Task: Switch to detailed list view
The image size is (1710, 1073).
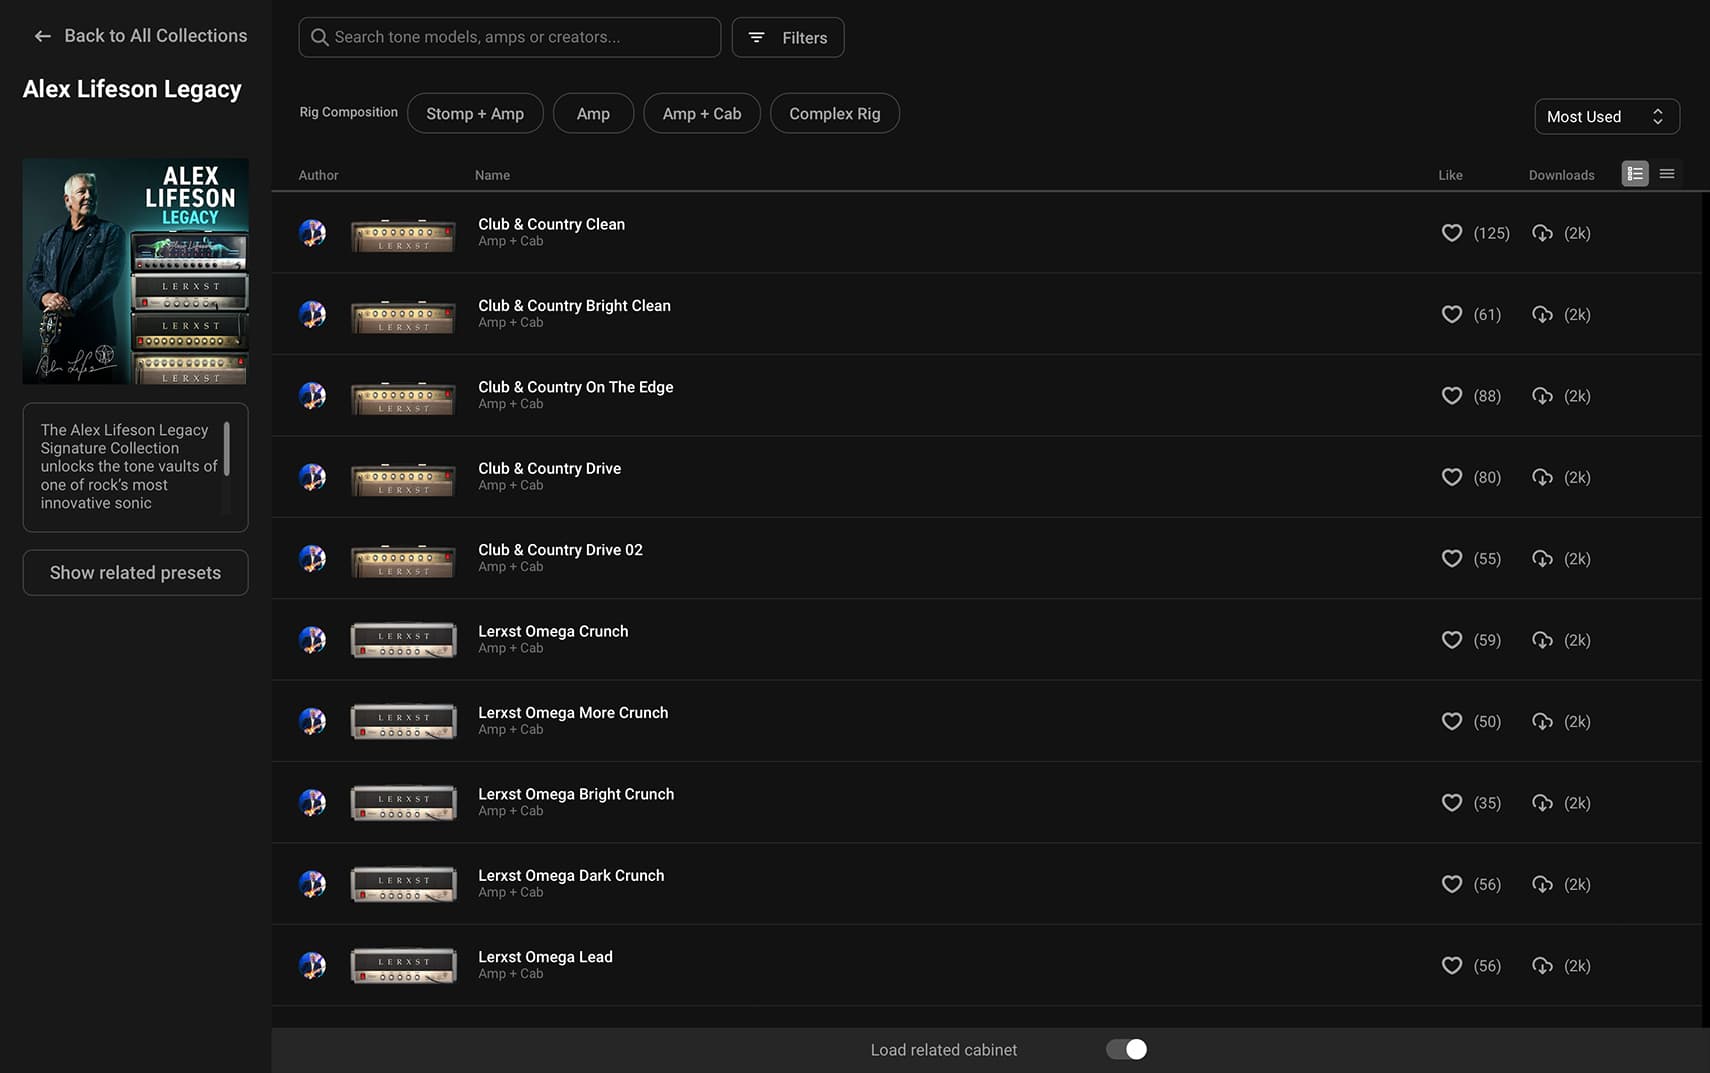Action: pyautogui.click(x=1635, y=174)
